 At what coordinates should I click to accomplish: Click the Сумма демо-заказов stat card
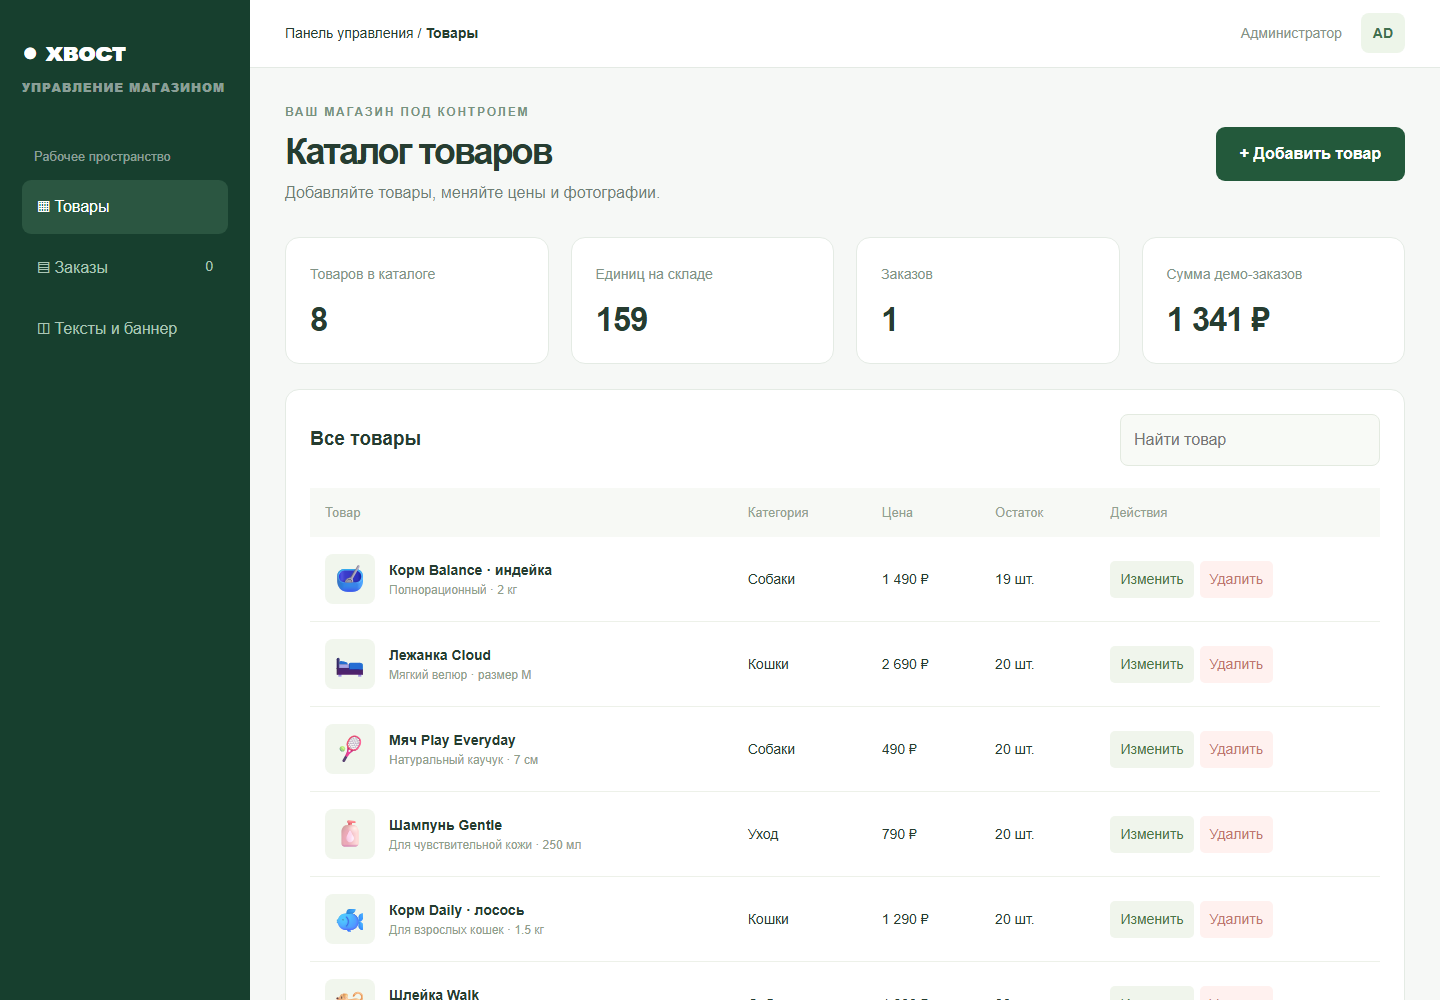coord(1273,300)
